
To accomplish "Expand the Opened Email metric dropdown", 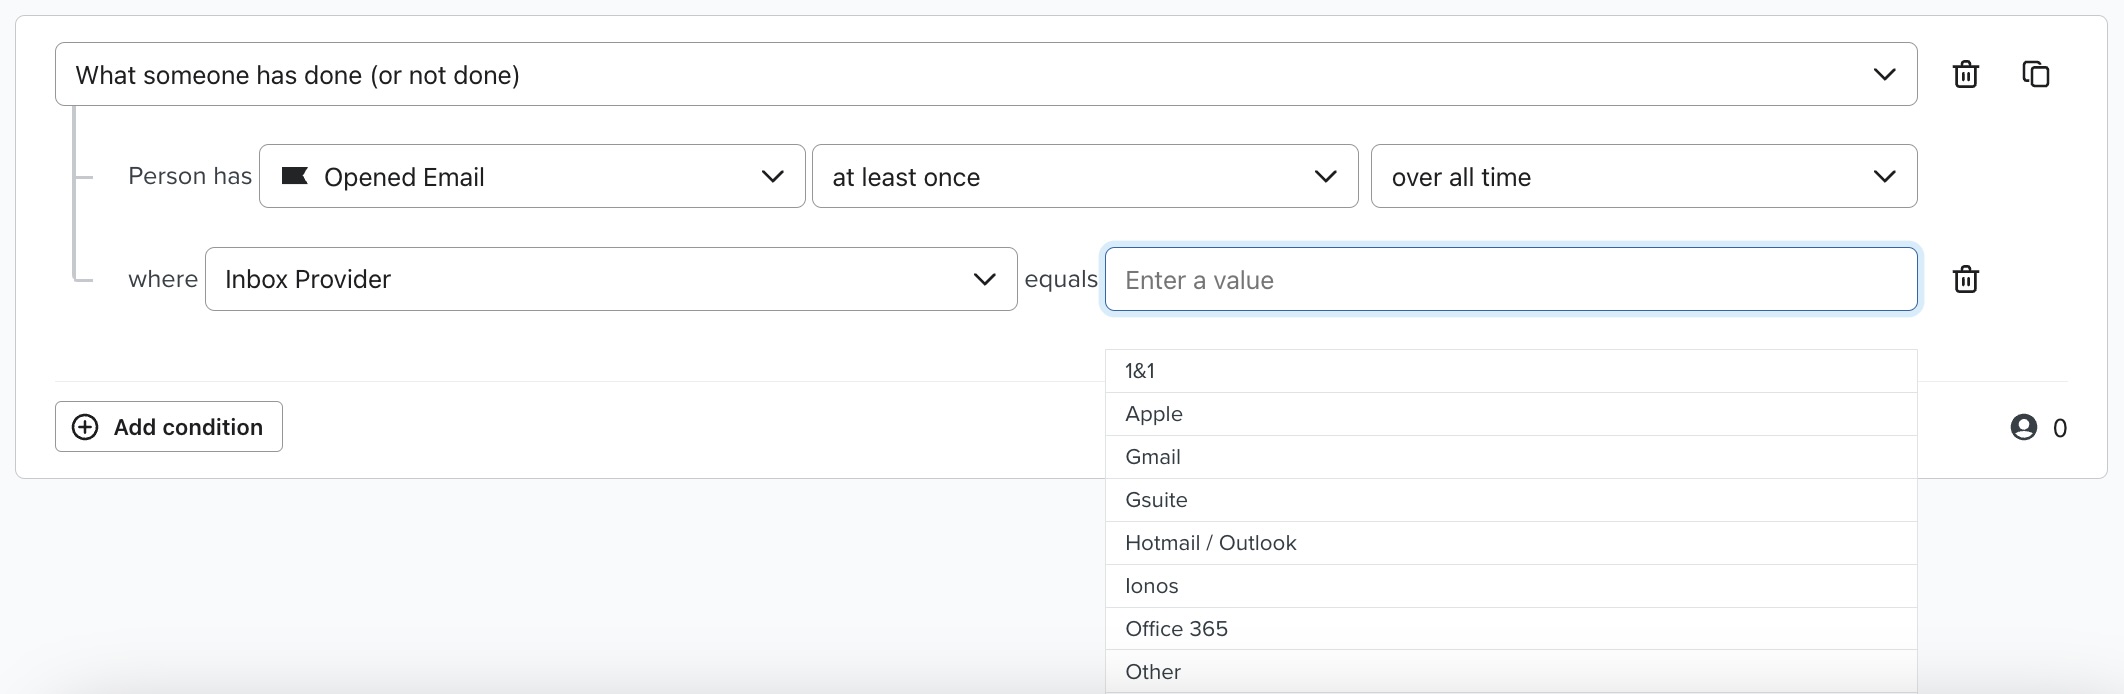I will [x=531, y=177].
